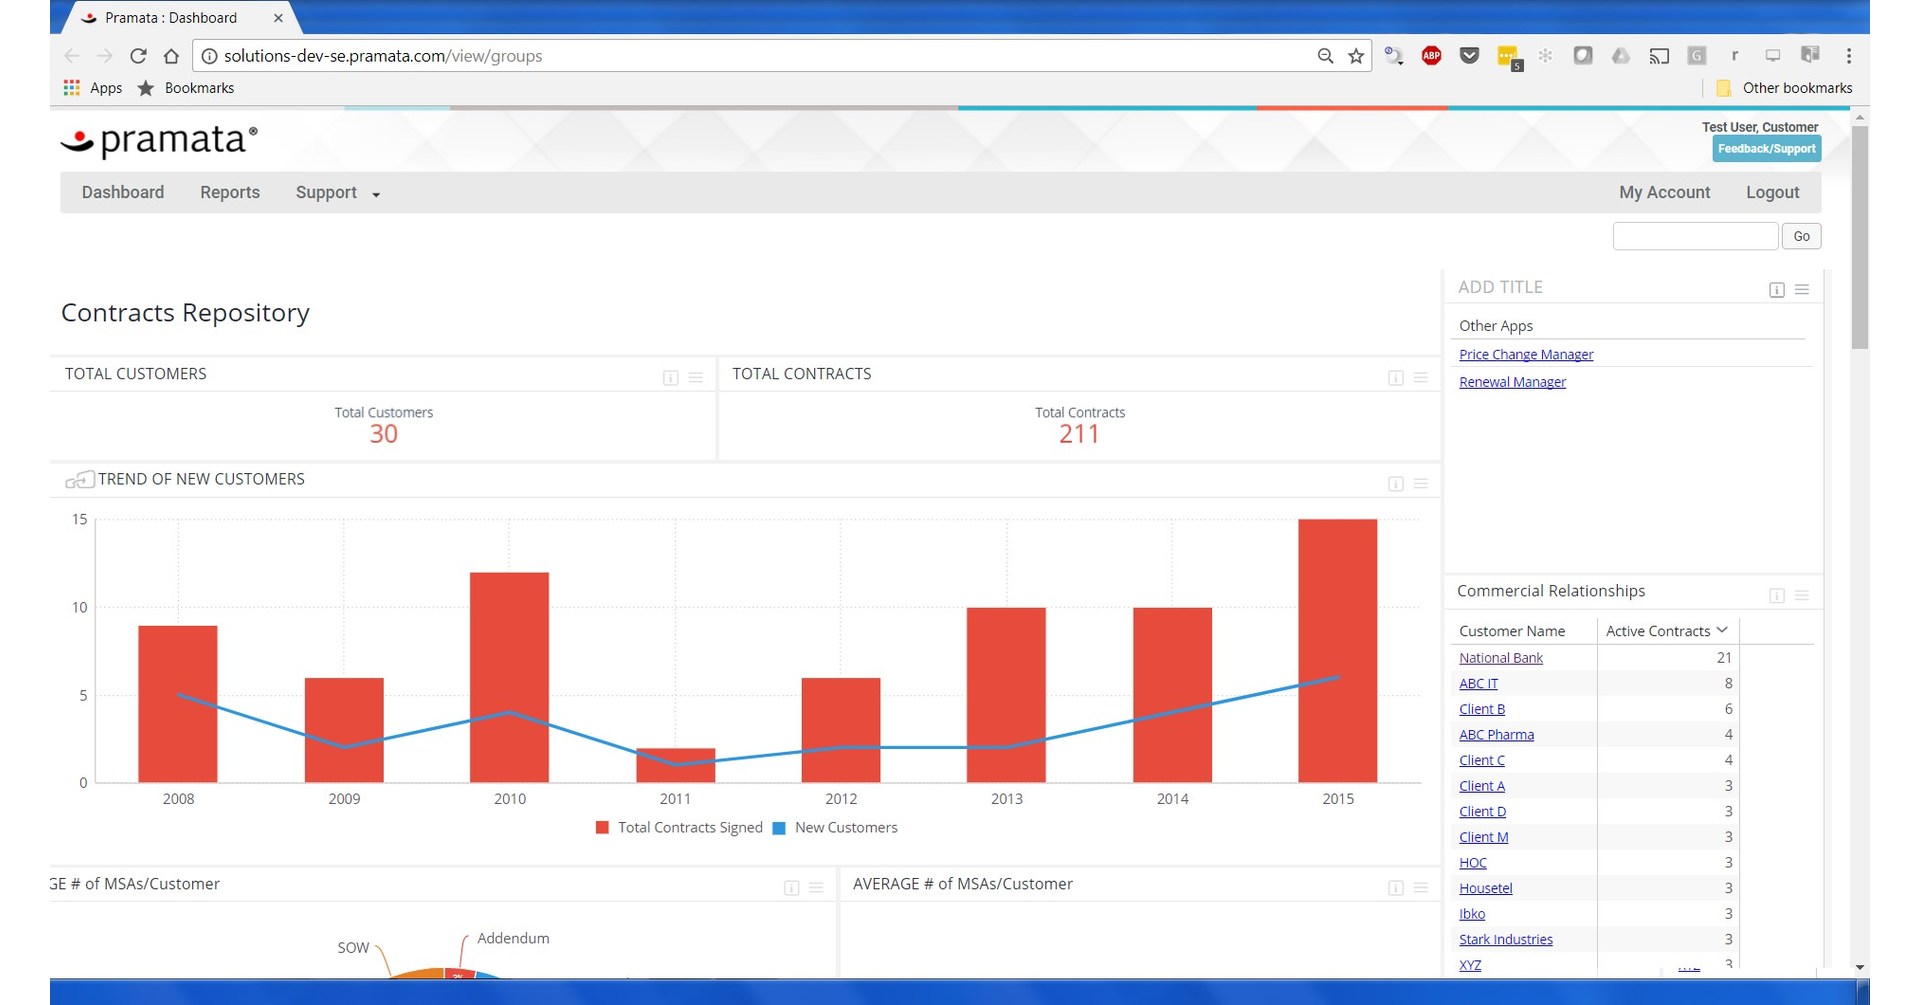Screen dimensions: 1920x1005
Task: Open Chrome's three-dot menu
Action: point(1849,56)
